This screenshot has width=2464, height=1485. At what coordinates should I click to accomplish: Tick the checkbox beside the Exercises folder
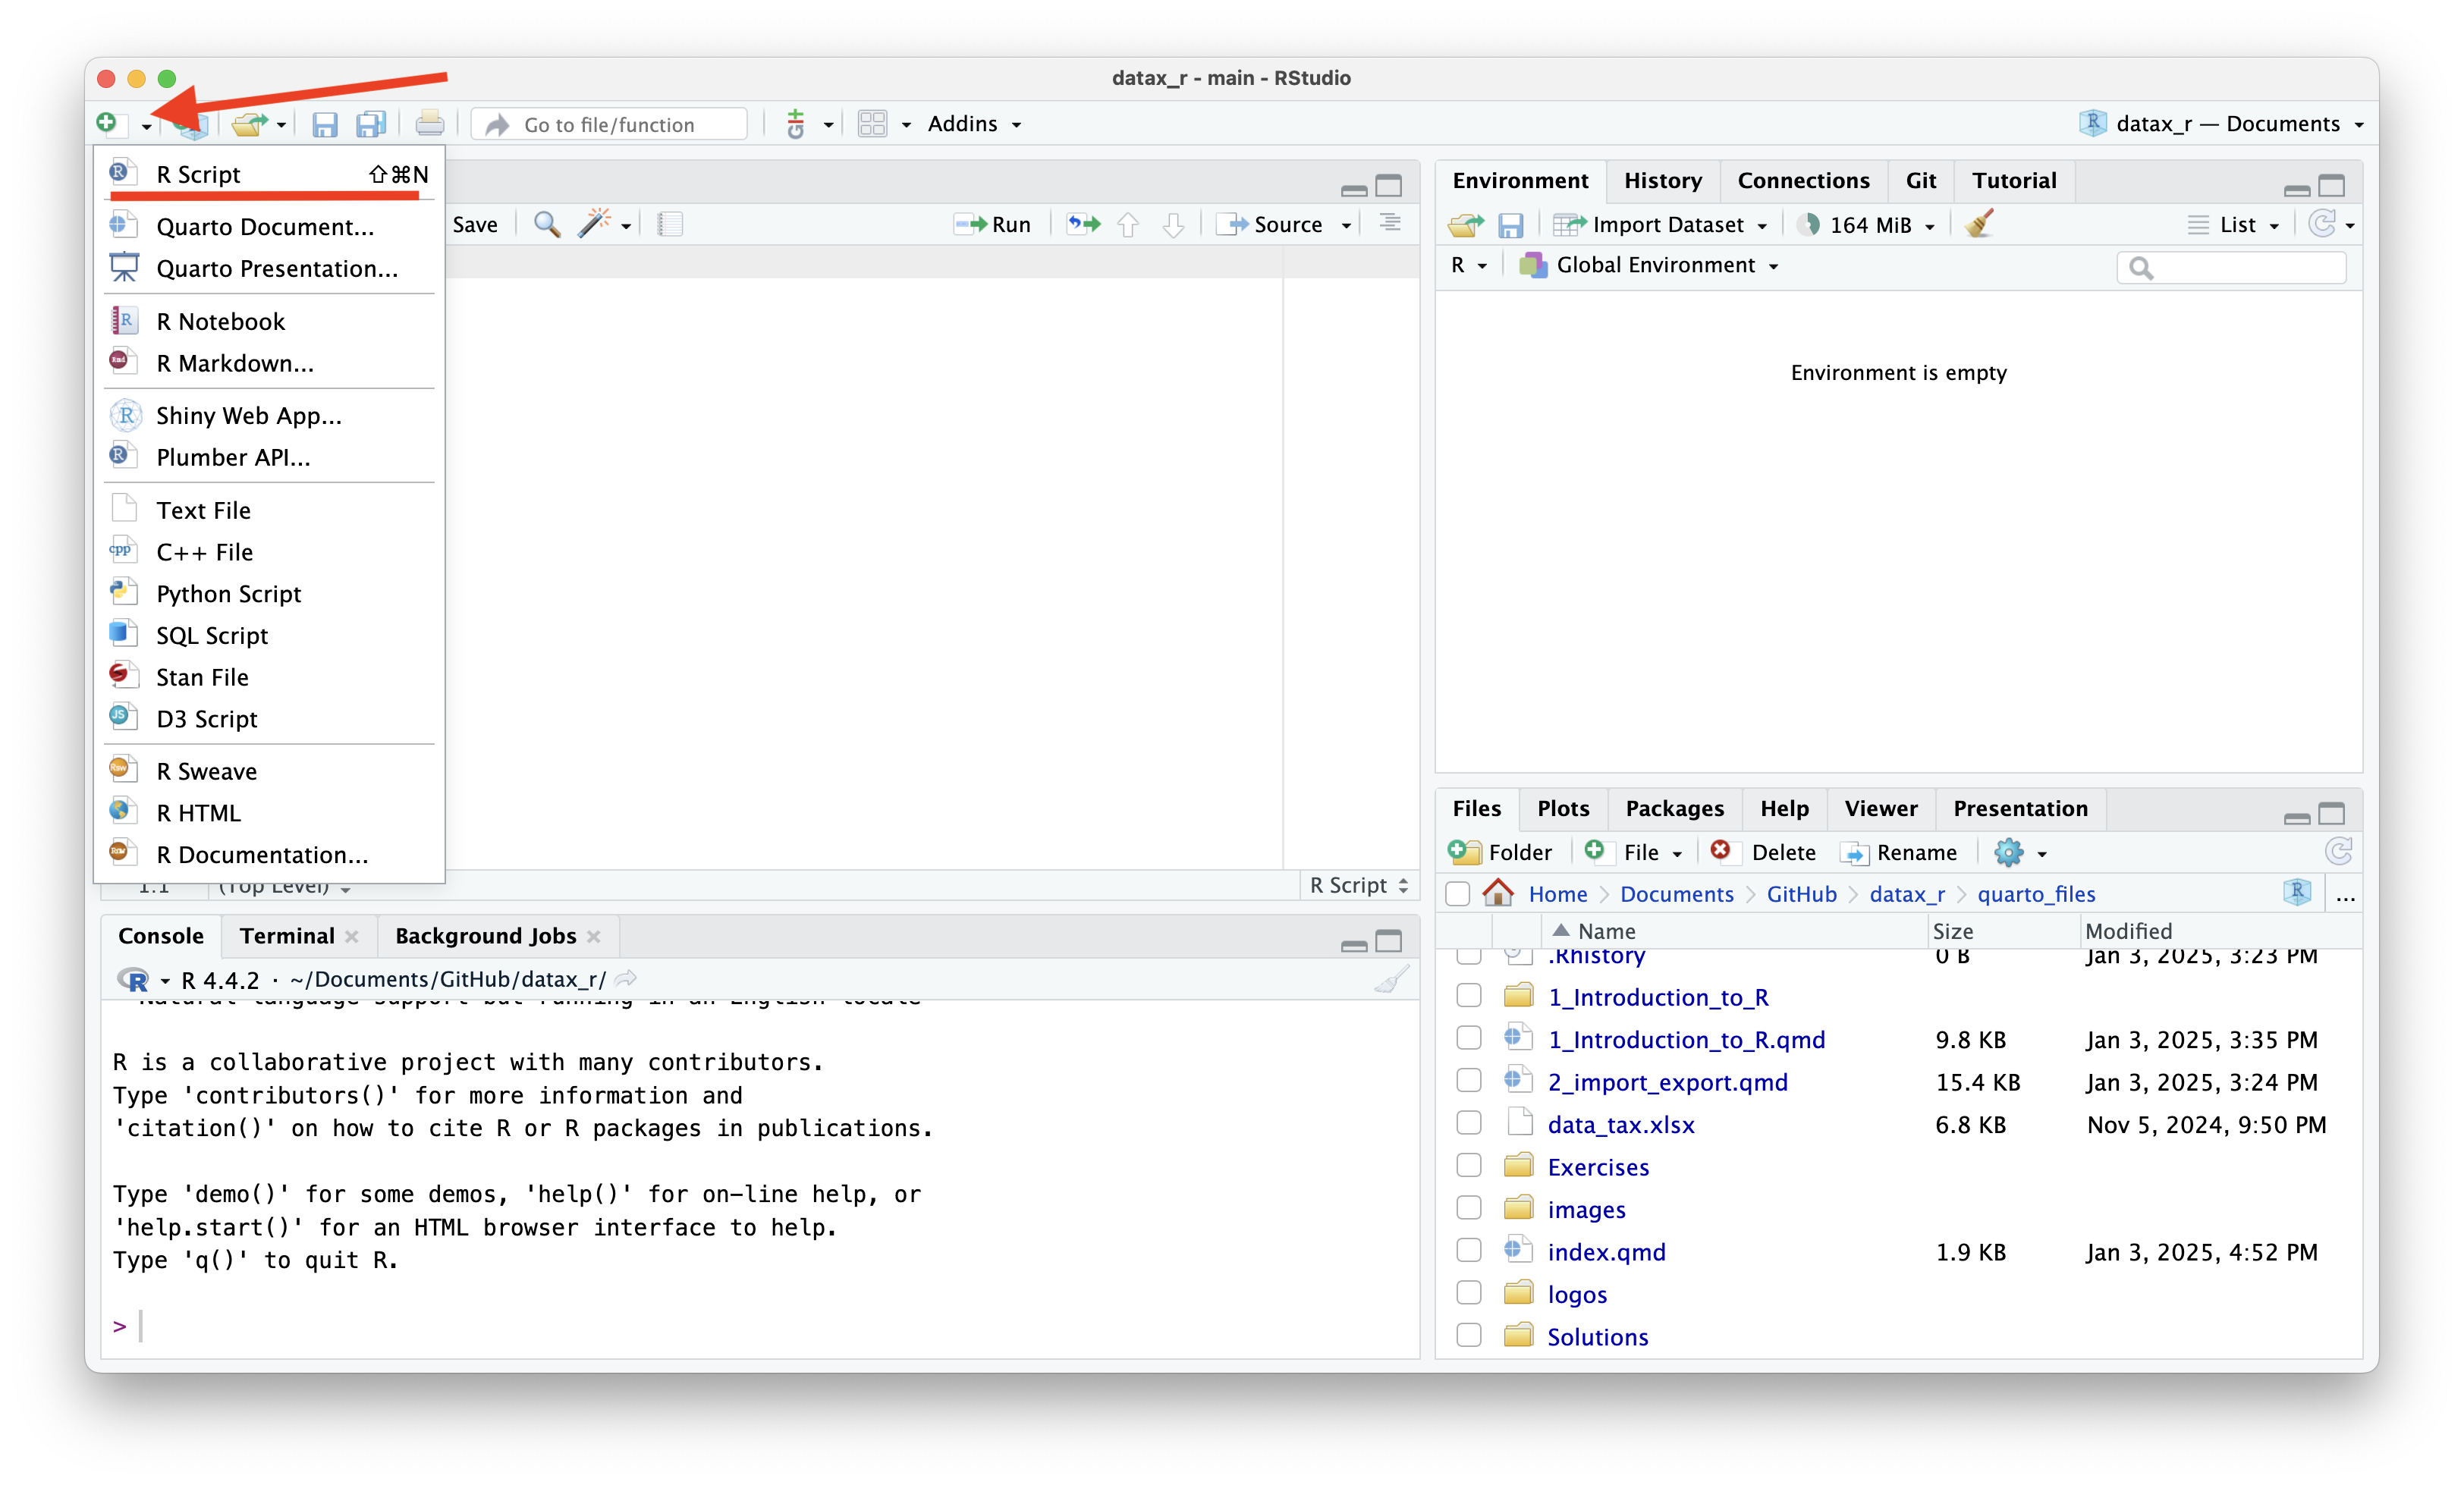coord(1468,1166)
